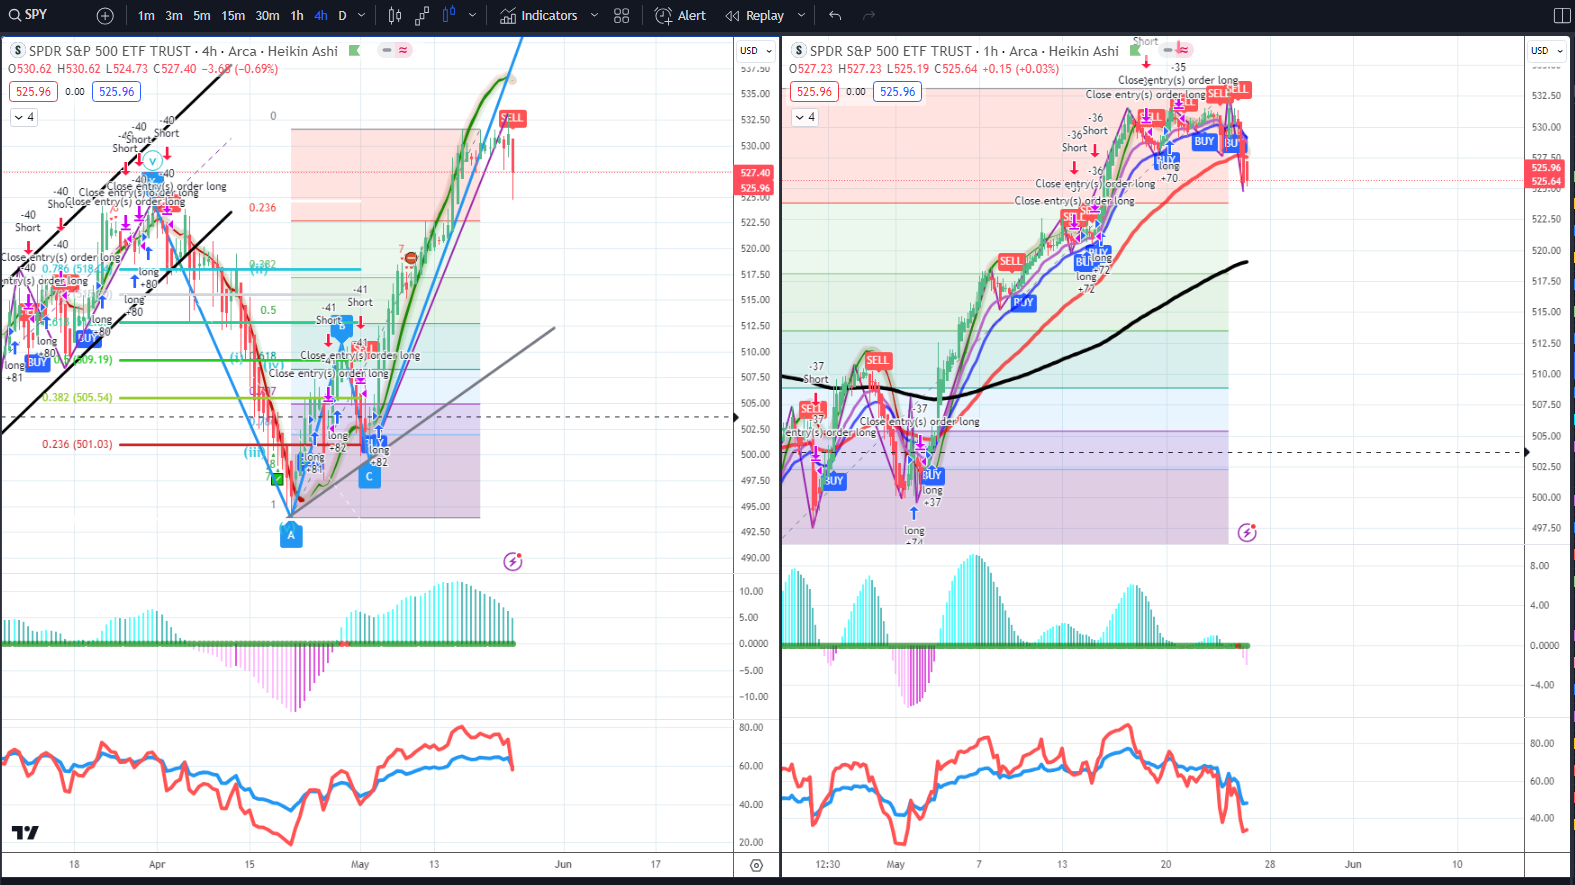Open the layout setup icon at top right
The image size is (1575, 885).
[x=1562, y=16]
